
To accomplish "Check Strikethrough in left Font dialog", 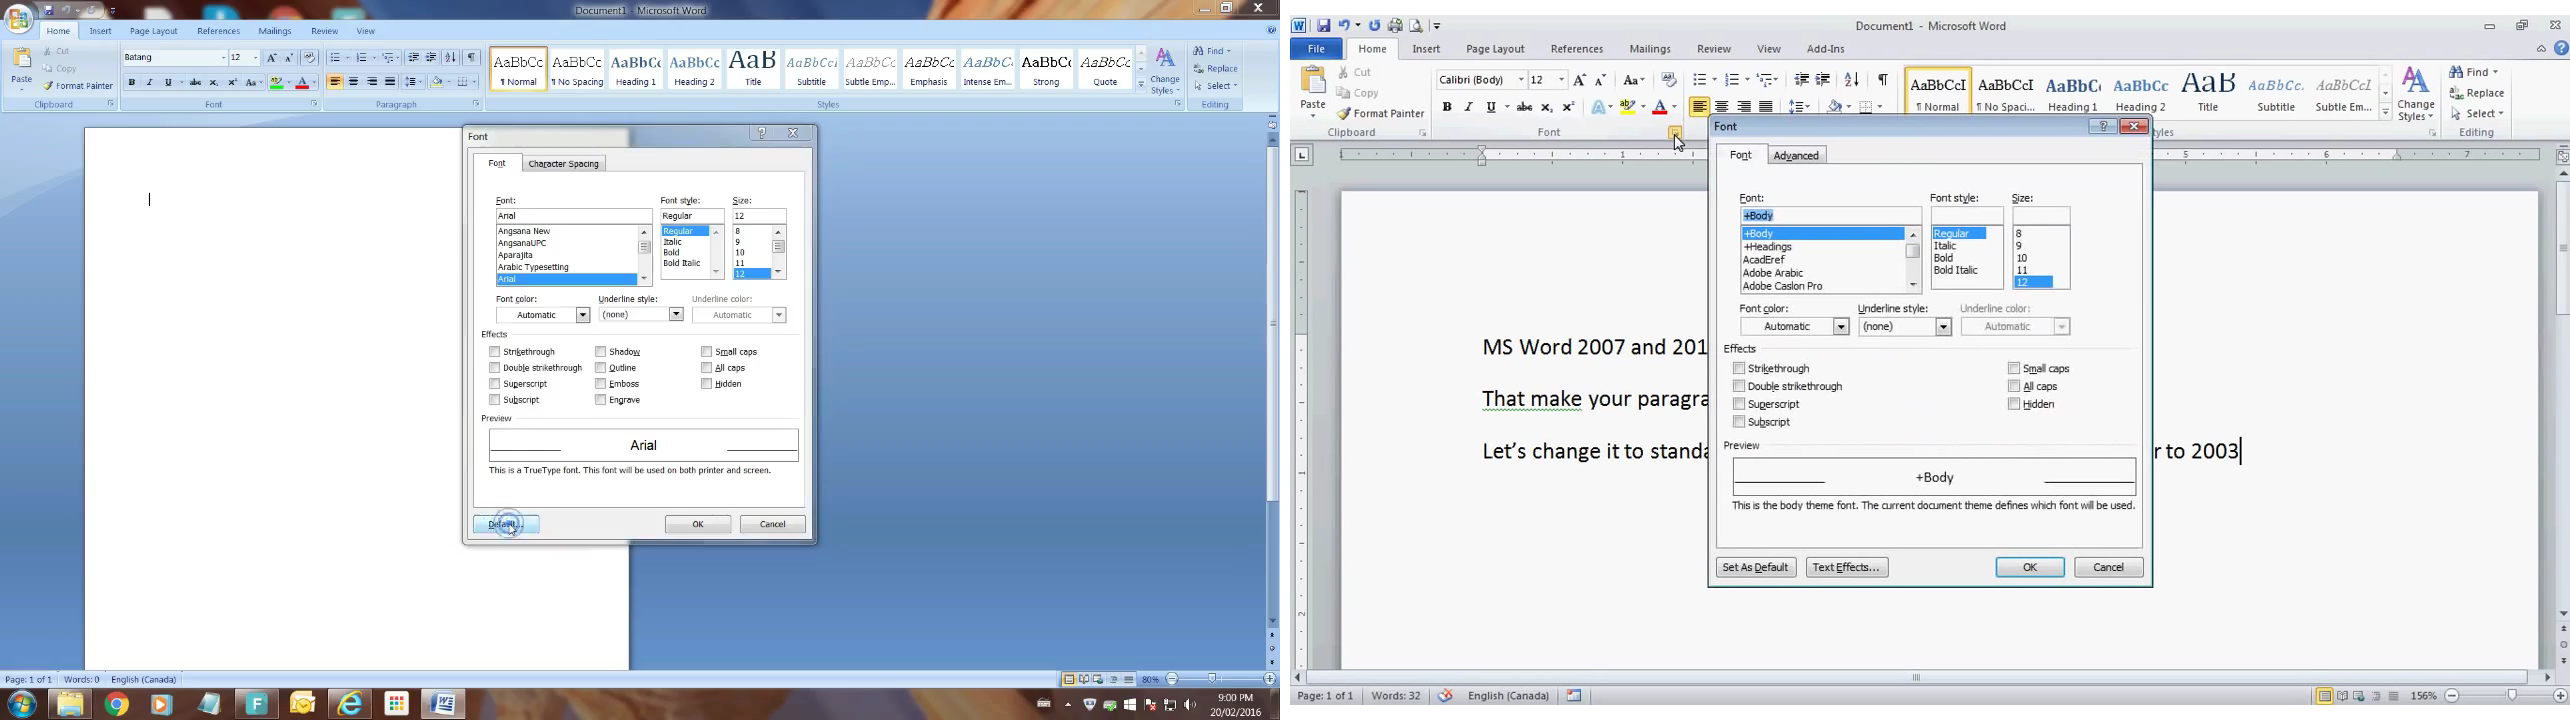I will [494, 352].
